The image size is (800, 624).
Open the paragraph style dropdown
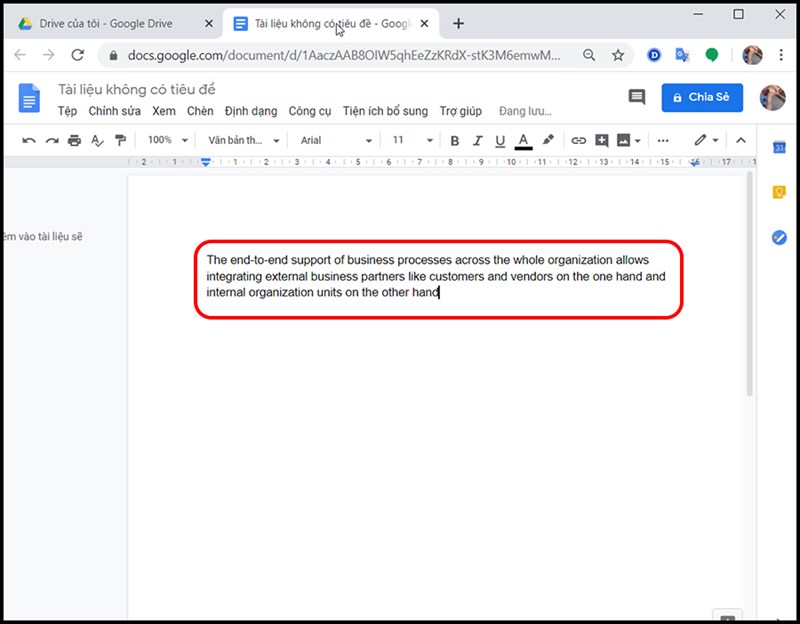[x=243, y=140]
